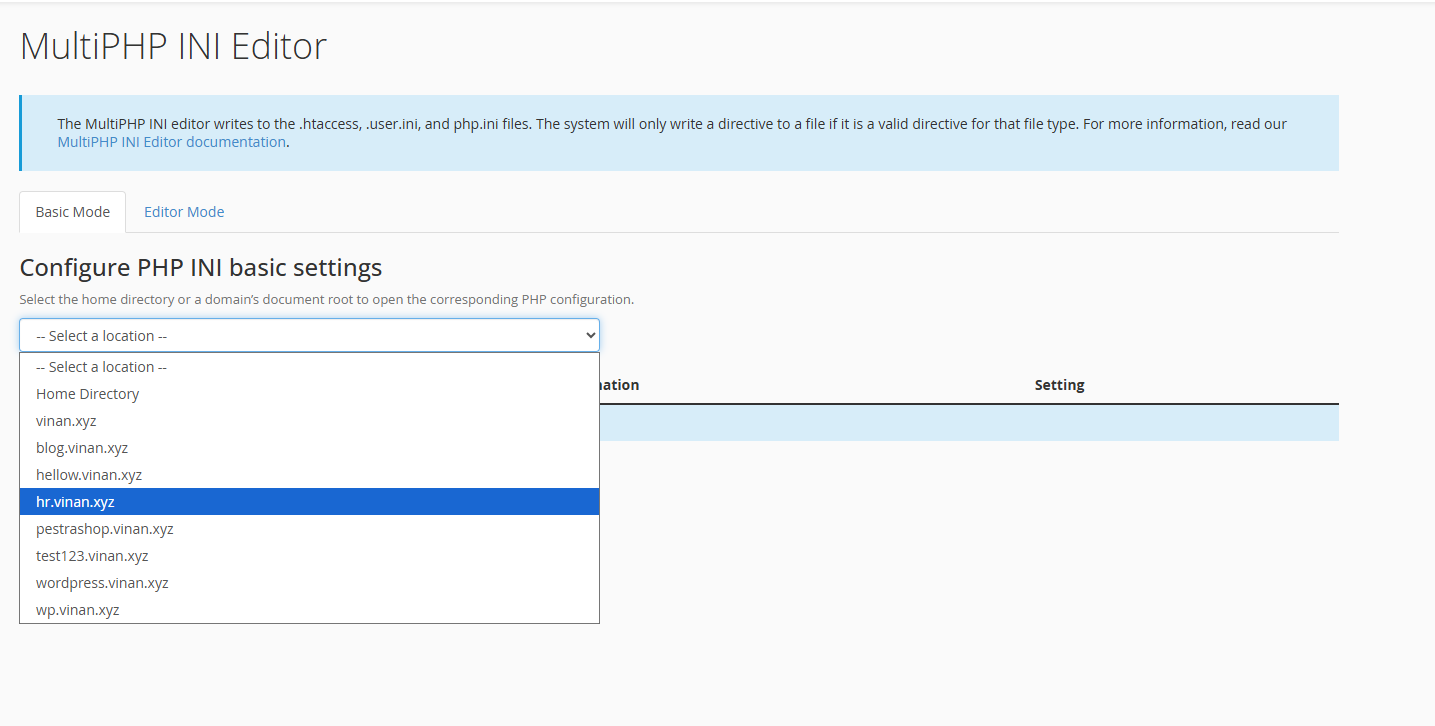Select pestrashop.vinan.xyz from the list
This screenshot has height=726, width=1435.
click(x=104, y=528)
